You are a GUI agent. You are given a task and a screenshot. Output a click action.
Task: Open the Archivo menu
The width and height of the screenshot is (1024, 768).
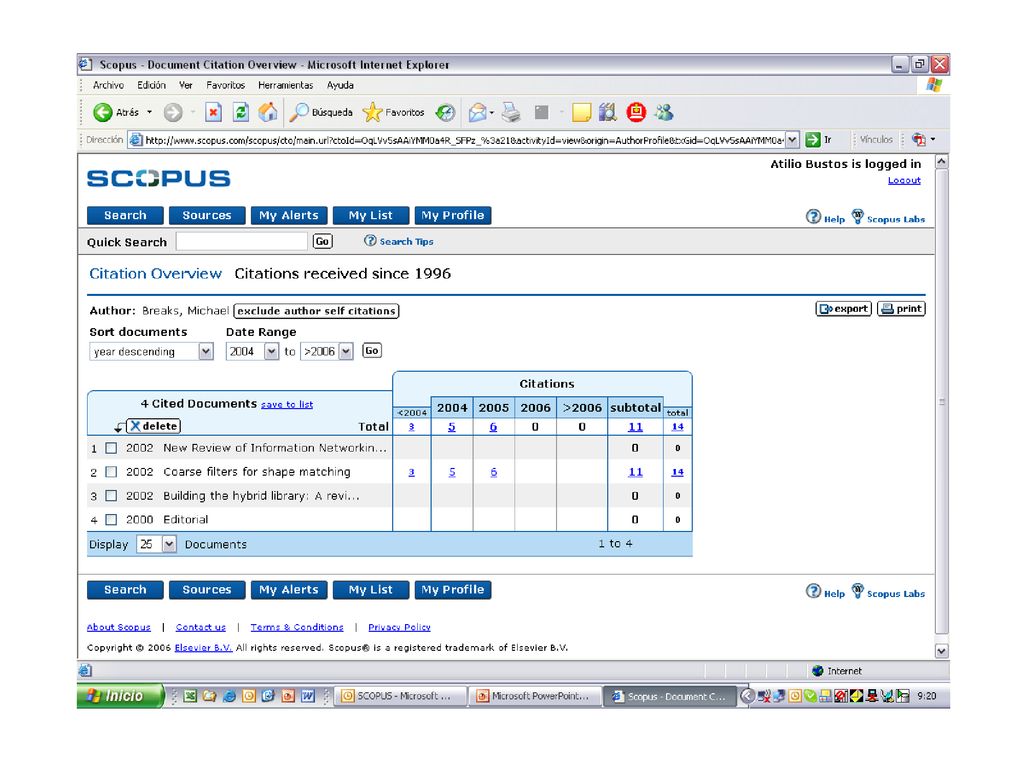pyautogui.click(x=108, y=85)
